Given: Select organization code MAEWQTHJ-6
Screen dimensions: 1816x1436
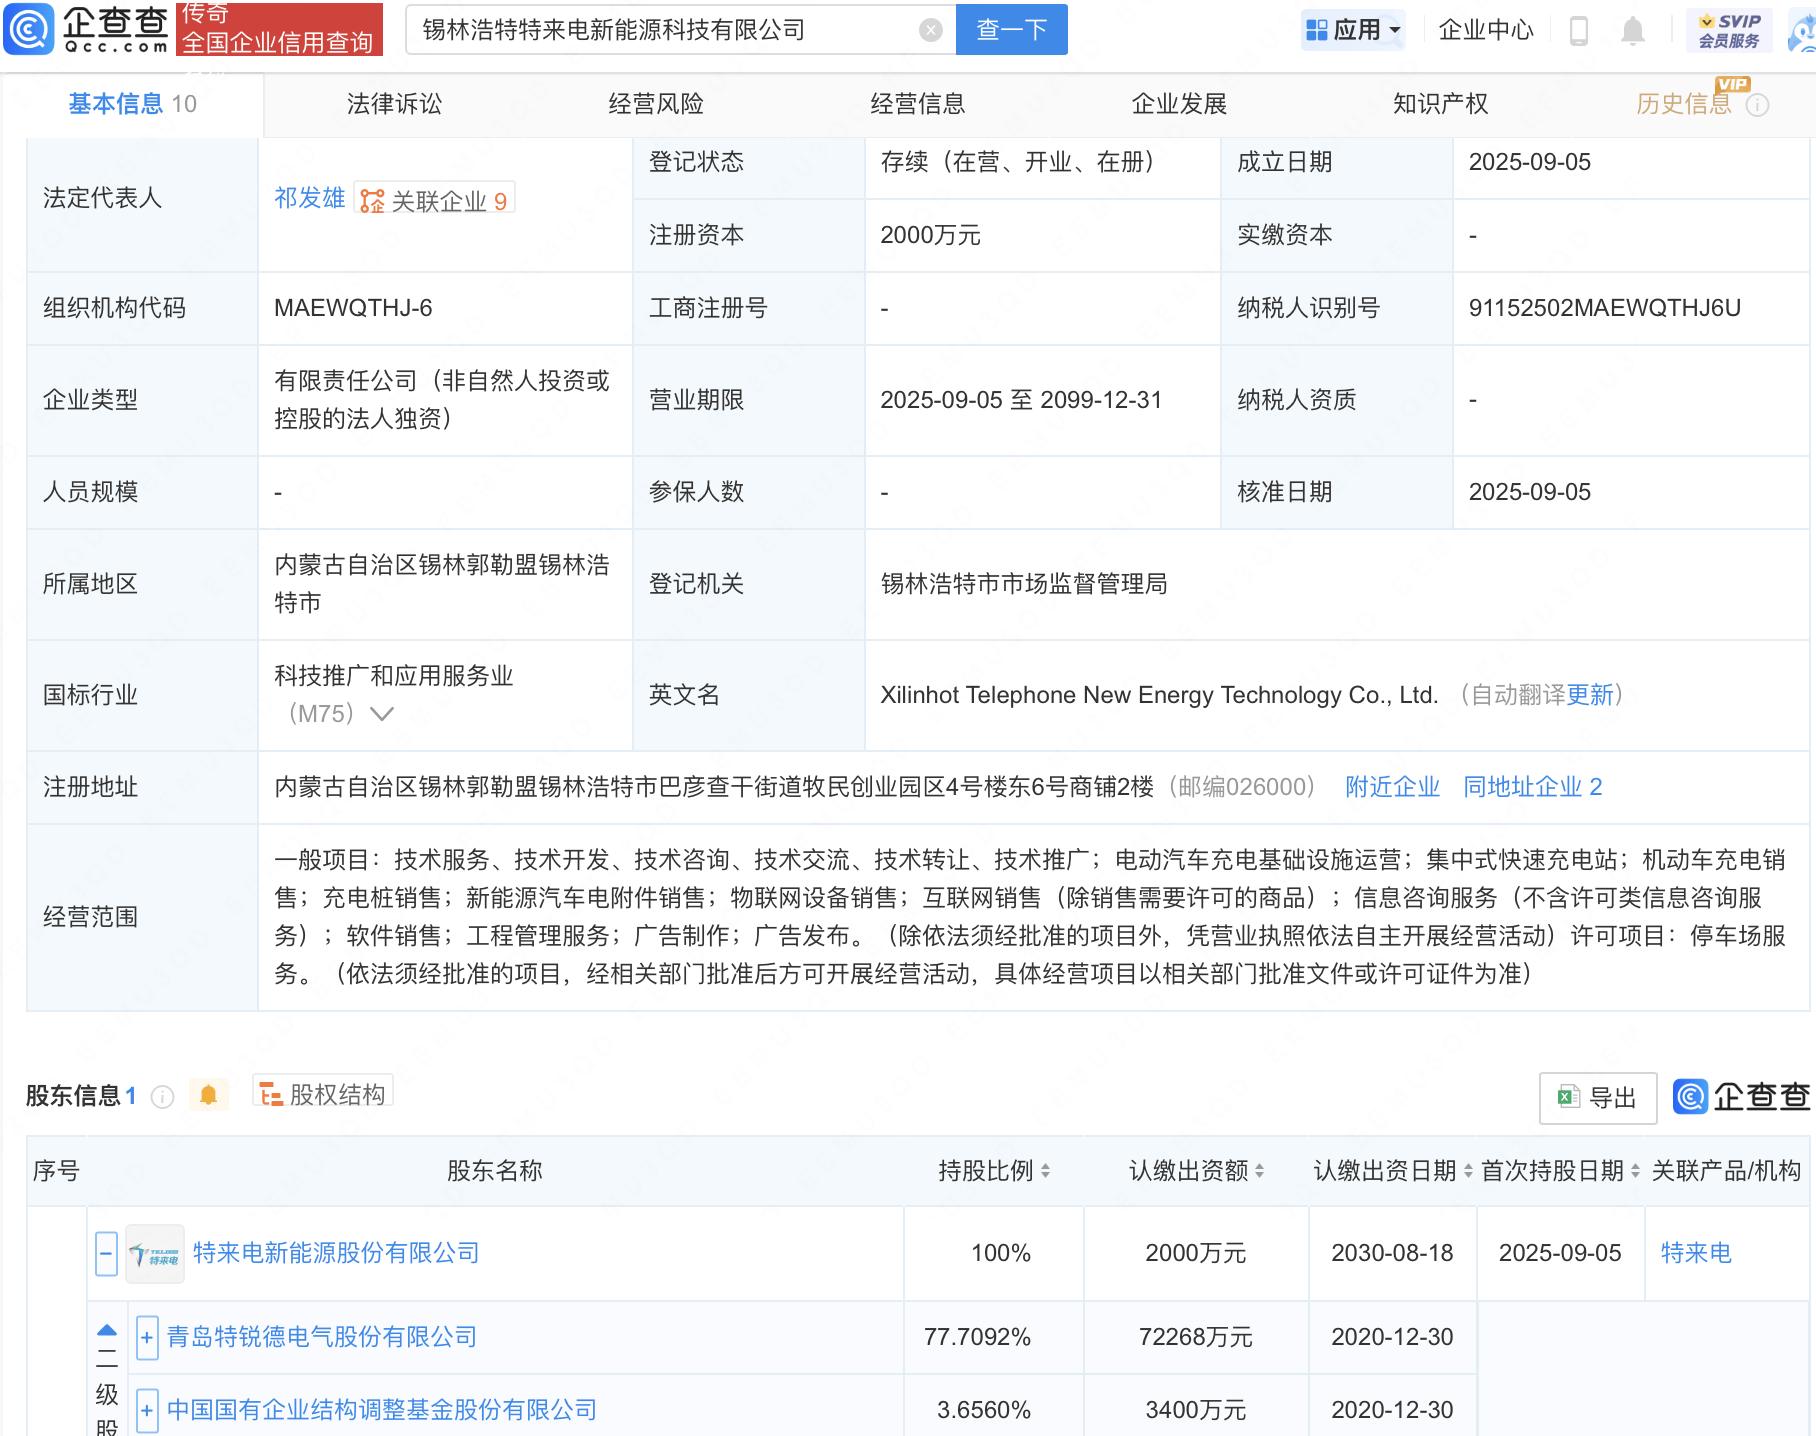Looking at the screenshot, I should tap(353, 308).
